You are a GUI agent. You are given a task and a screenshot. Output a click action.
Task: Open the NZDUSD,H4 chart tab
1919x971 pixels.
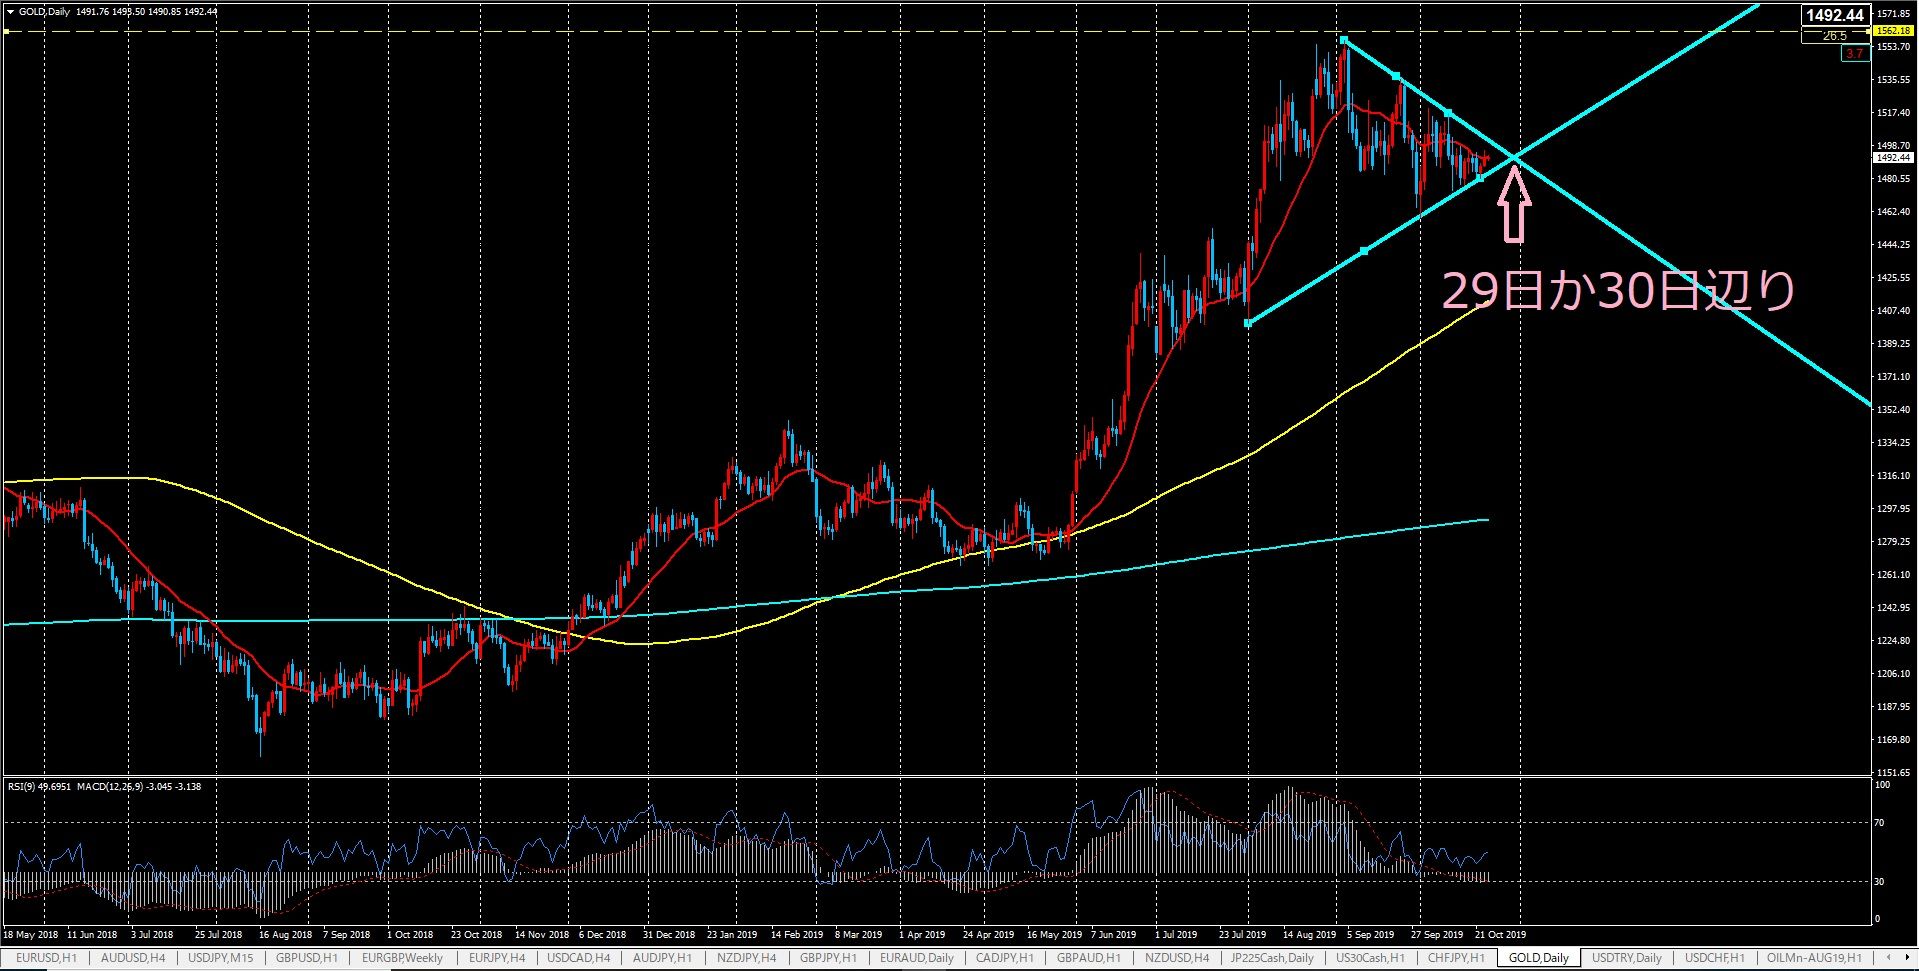coord(1177,958)
